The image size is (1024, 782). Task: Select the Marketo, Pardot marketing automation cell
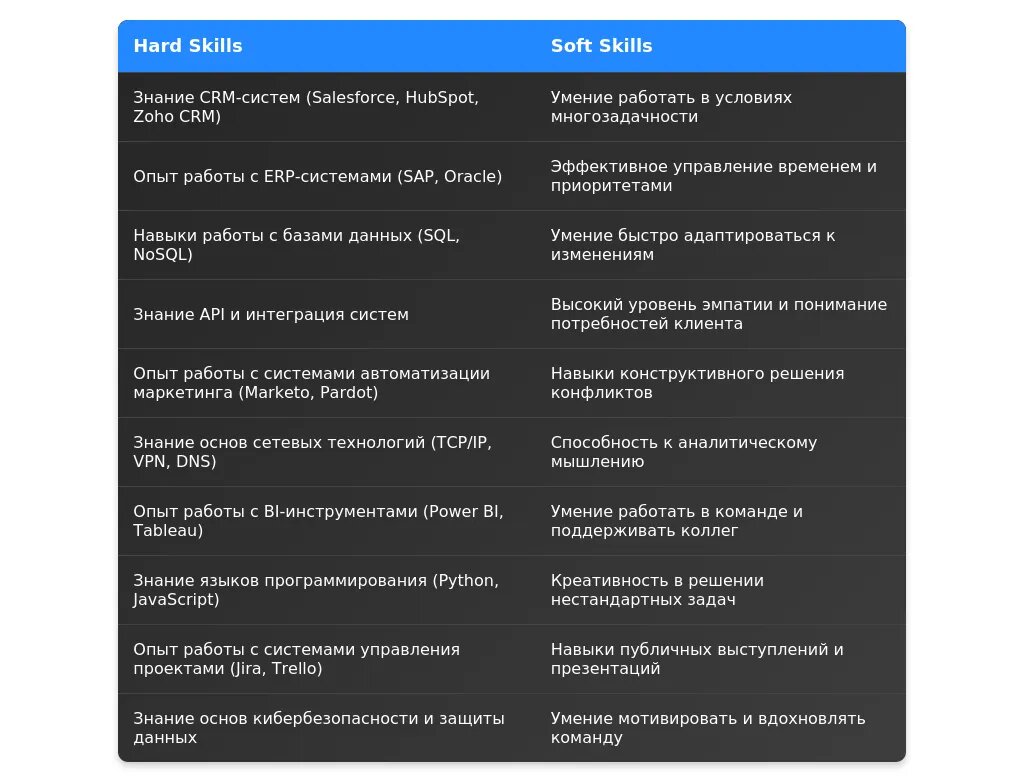[x=311, y=383]
